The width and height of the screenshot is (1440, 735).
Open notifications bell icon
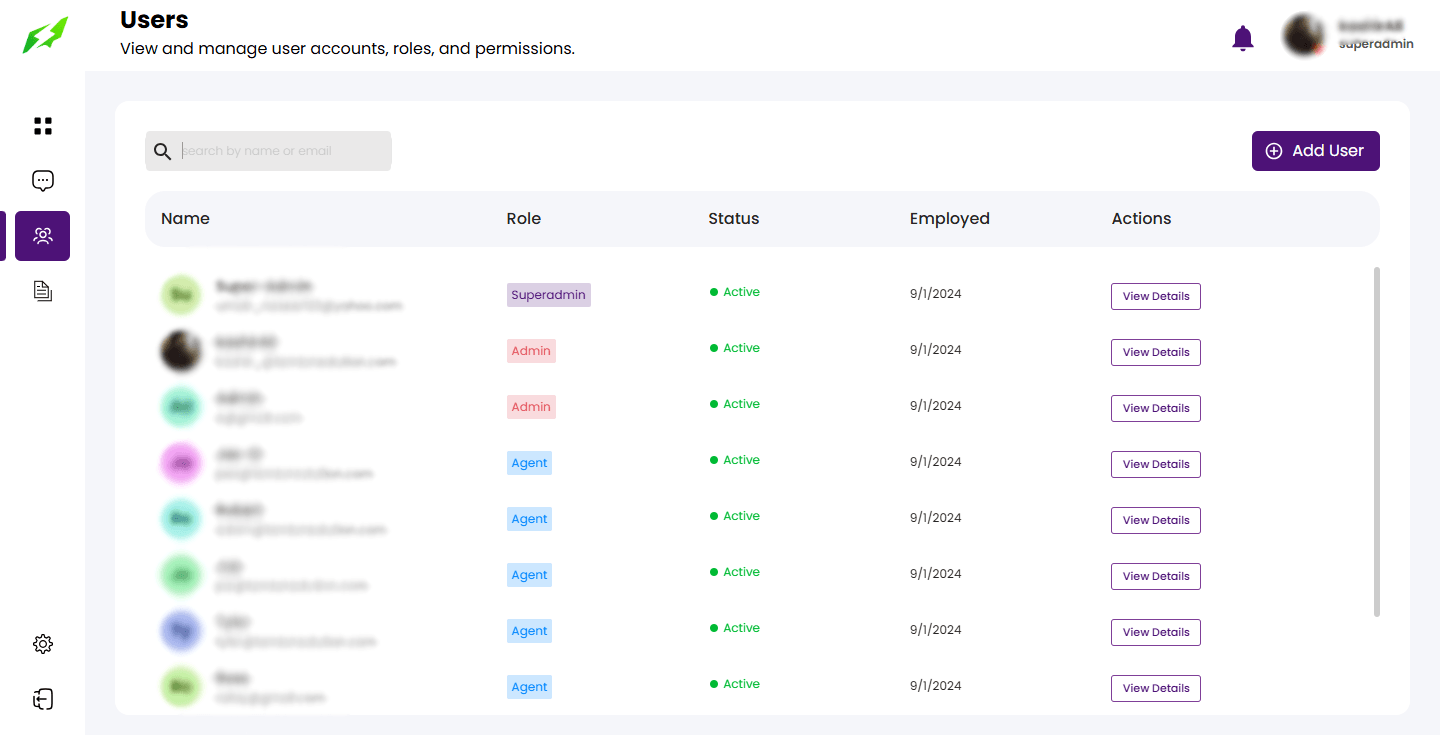pos(1242,38)
